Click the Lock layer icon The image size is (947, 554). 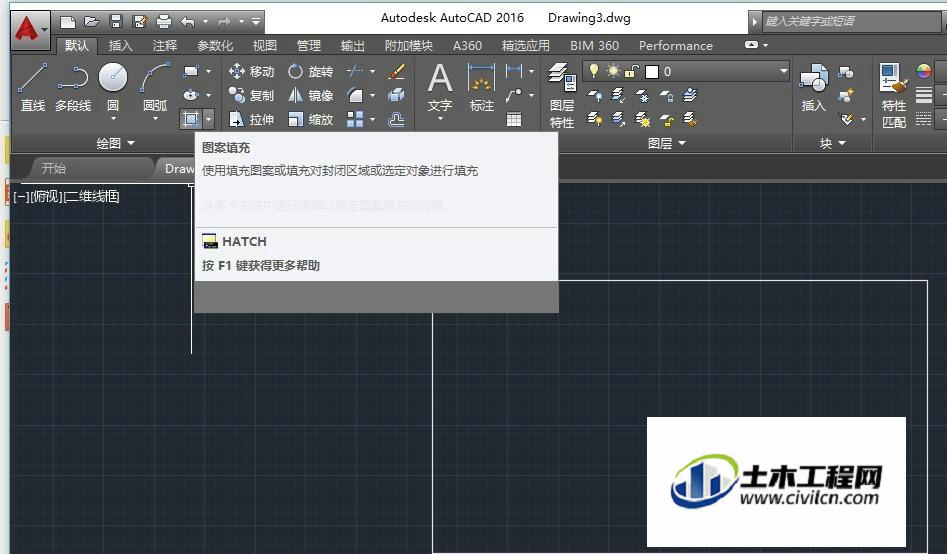click(x=667, y=95)
